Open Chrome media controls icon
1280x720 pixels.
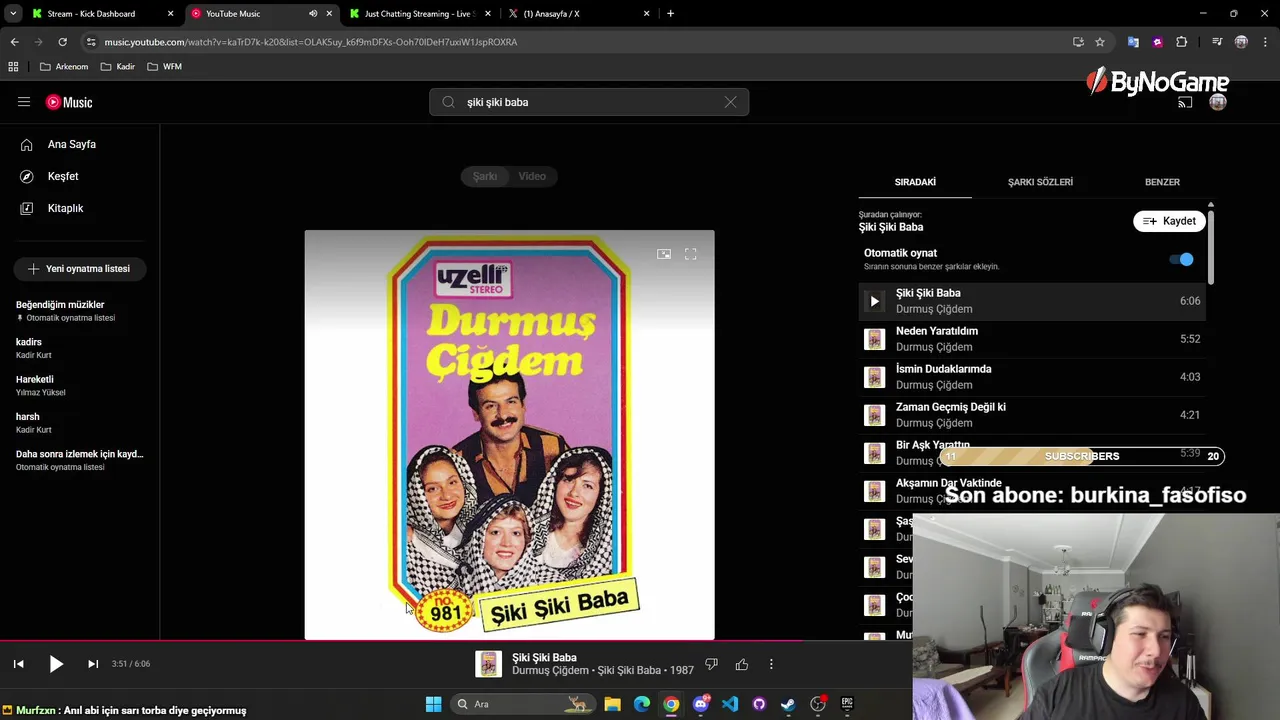[1217, 42]
